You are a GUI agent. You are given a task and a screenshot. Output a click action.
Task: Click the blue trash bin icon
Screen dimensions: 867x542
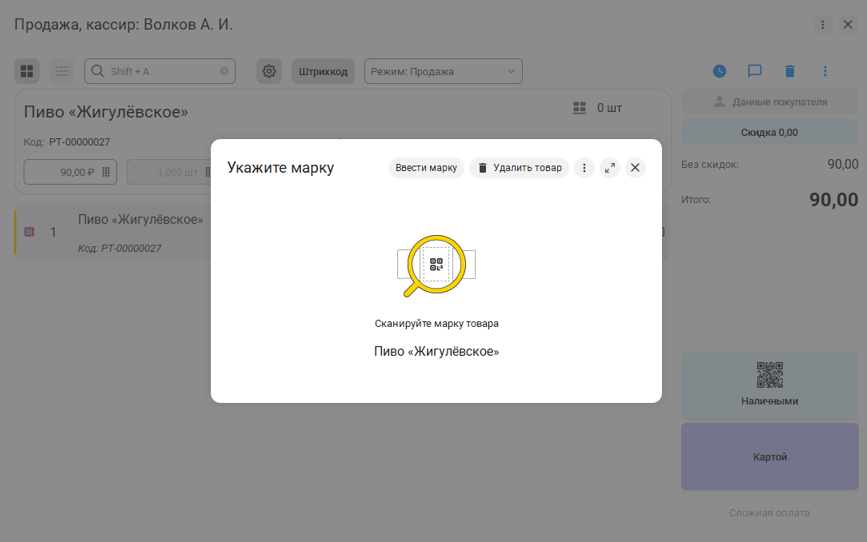pos(790,71)
